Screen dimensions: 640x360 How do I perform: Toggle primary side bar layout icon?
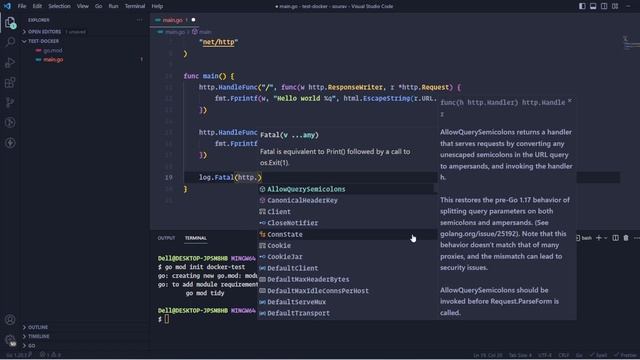pos(582,6)
